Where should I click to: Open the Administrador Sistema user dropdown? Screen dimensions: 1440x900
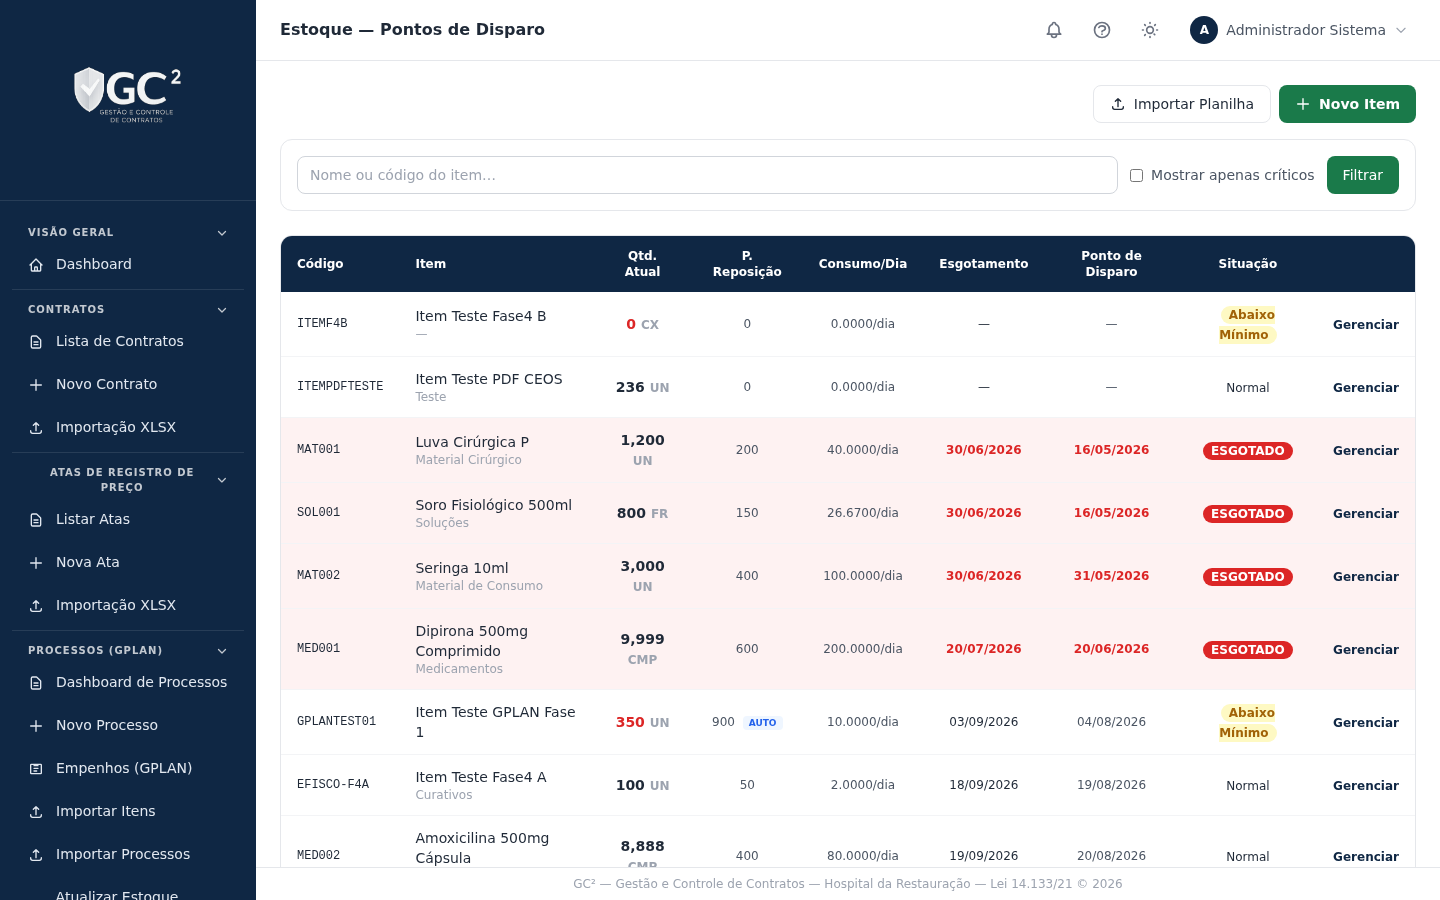(1299, 30)
